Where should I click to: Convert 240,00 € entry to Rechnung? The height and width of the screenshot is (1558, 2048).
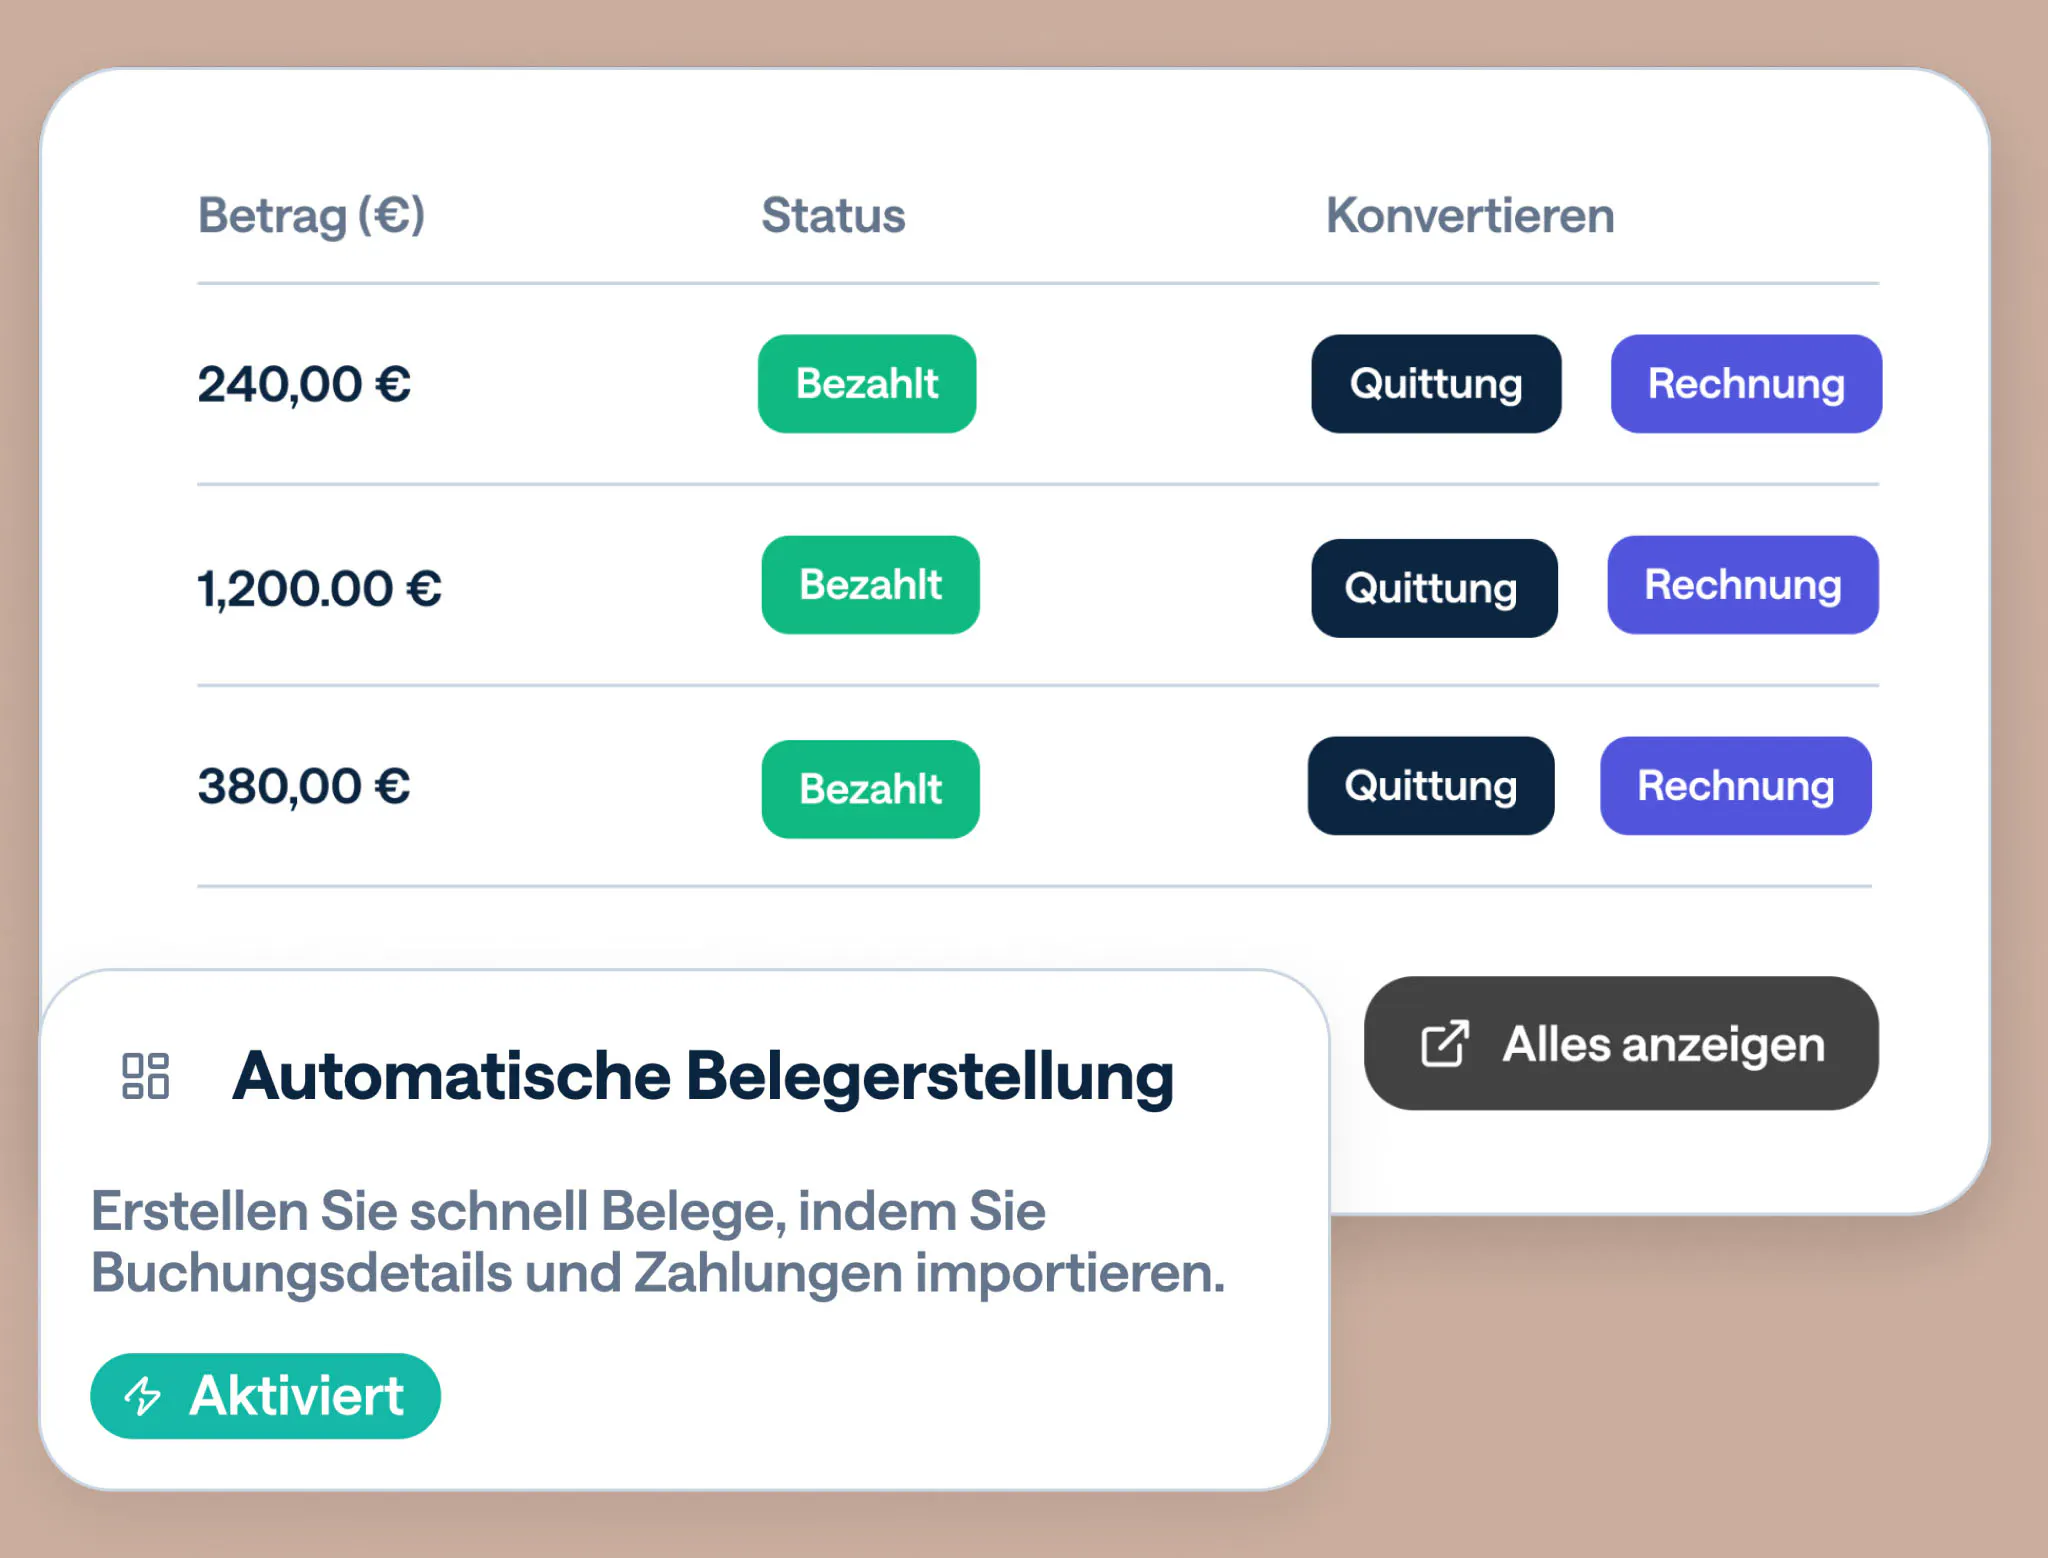(1746, 384)
